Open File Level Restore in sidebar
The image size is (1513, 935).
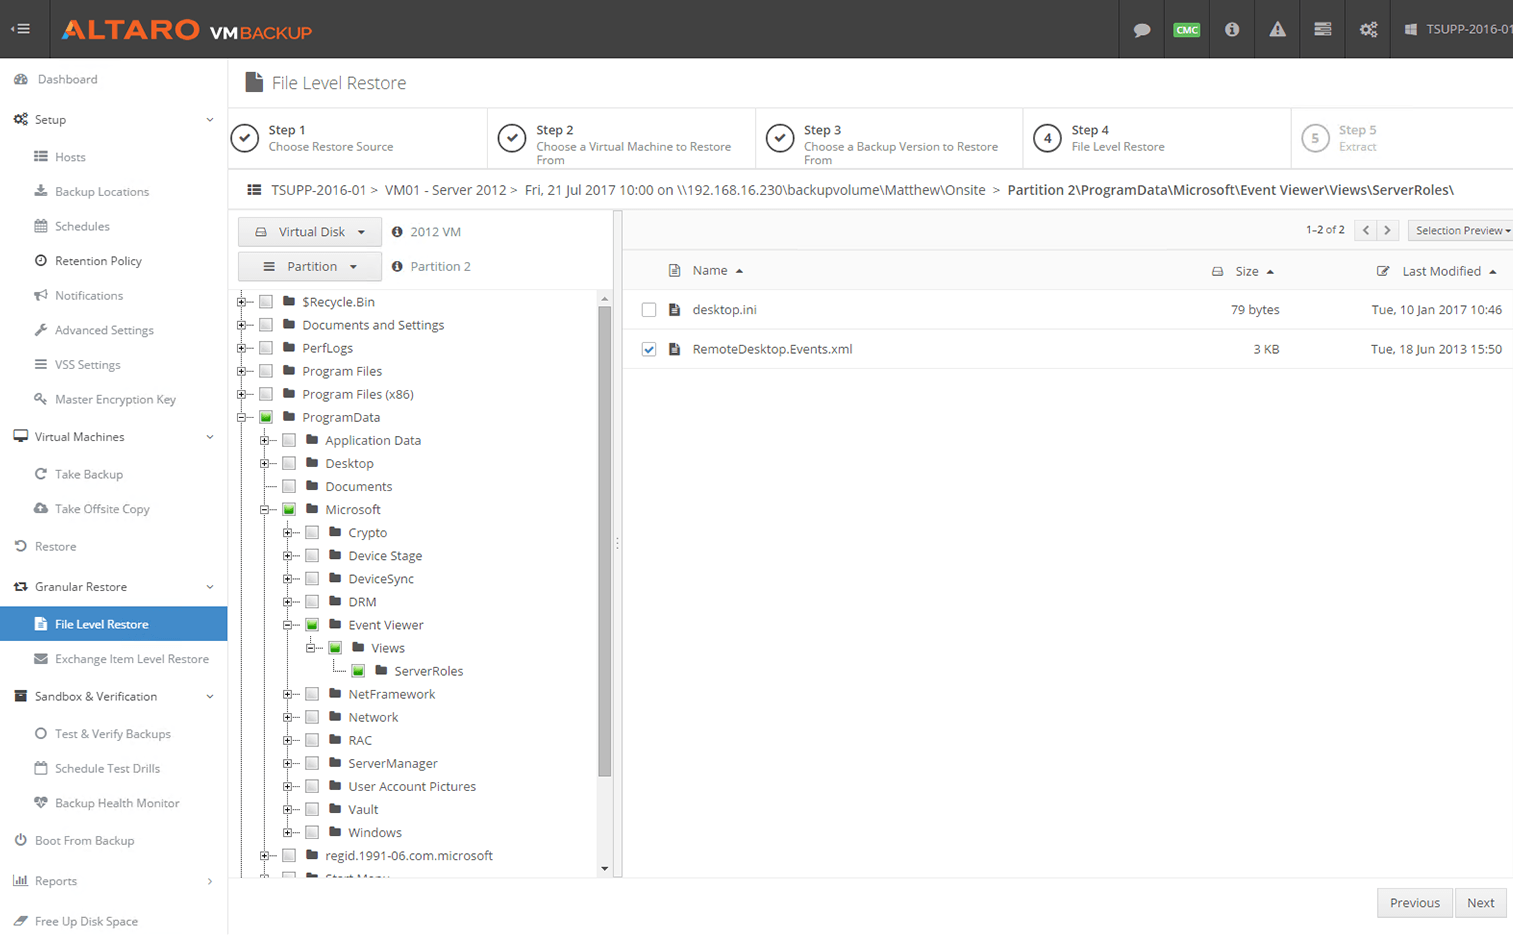(x=114, y=624)
